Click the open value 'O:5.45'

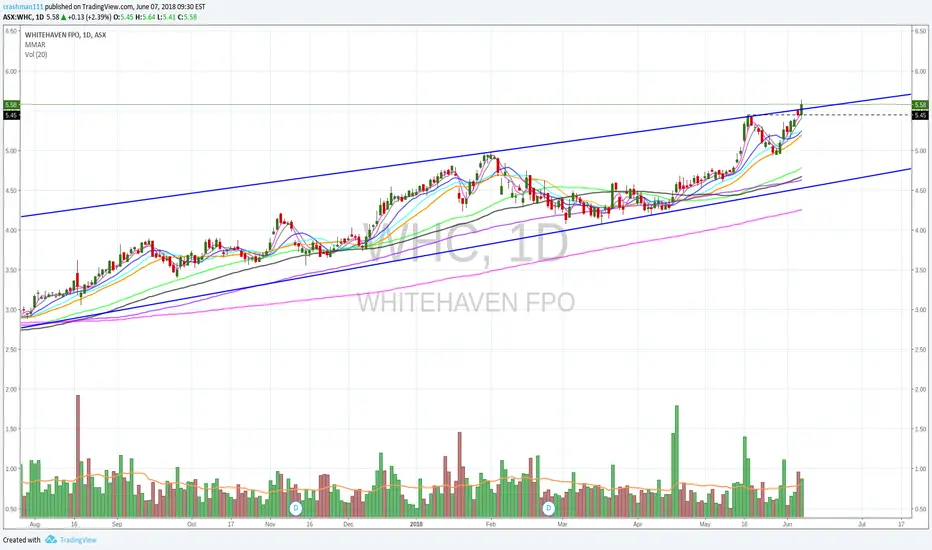point(125,17)
